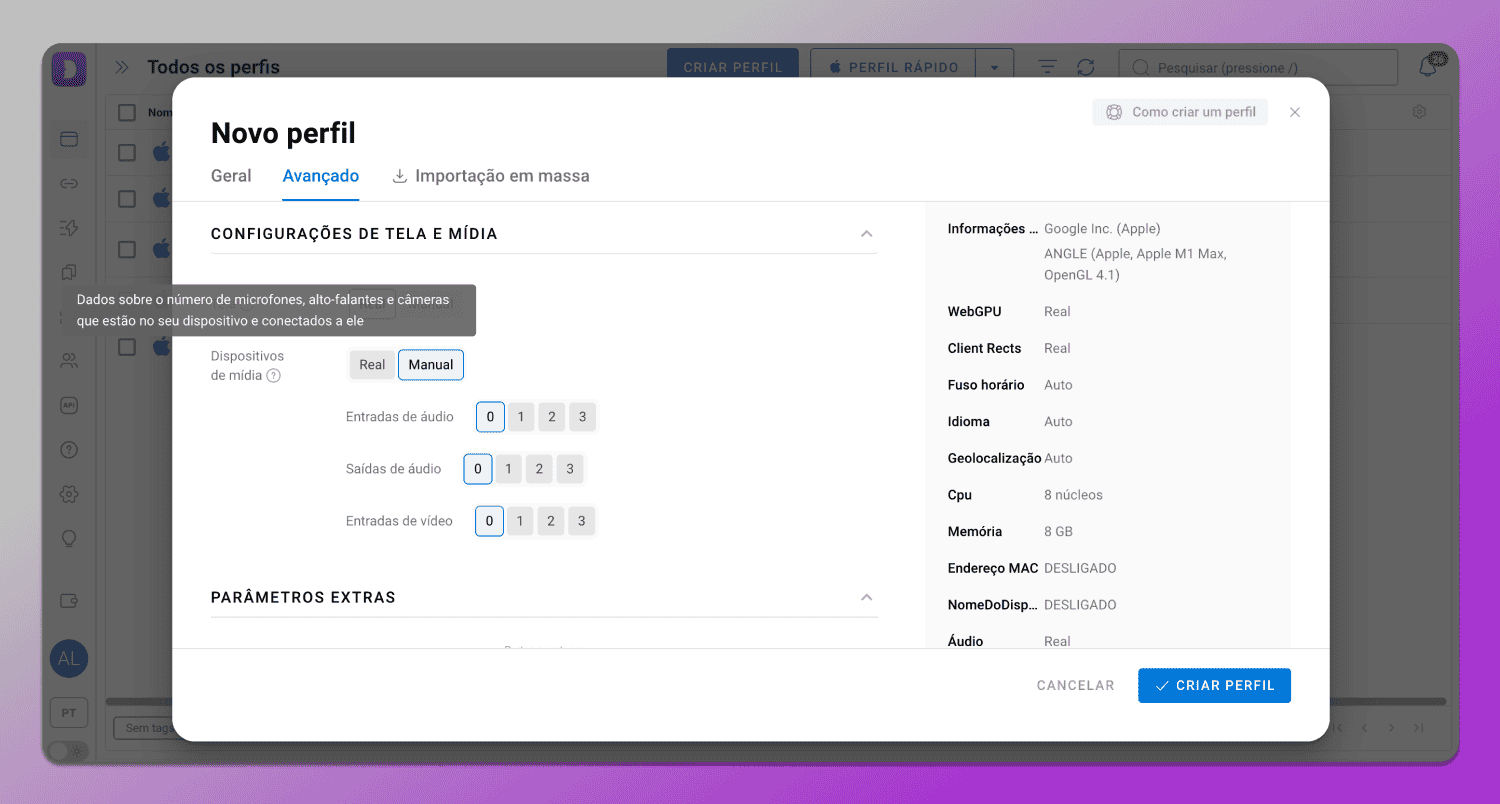Open the Importação em massa tab
The width and height of the screenshot is (1500, 804).
(x=491, y=176)
